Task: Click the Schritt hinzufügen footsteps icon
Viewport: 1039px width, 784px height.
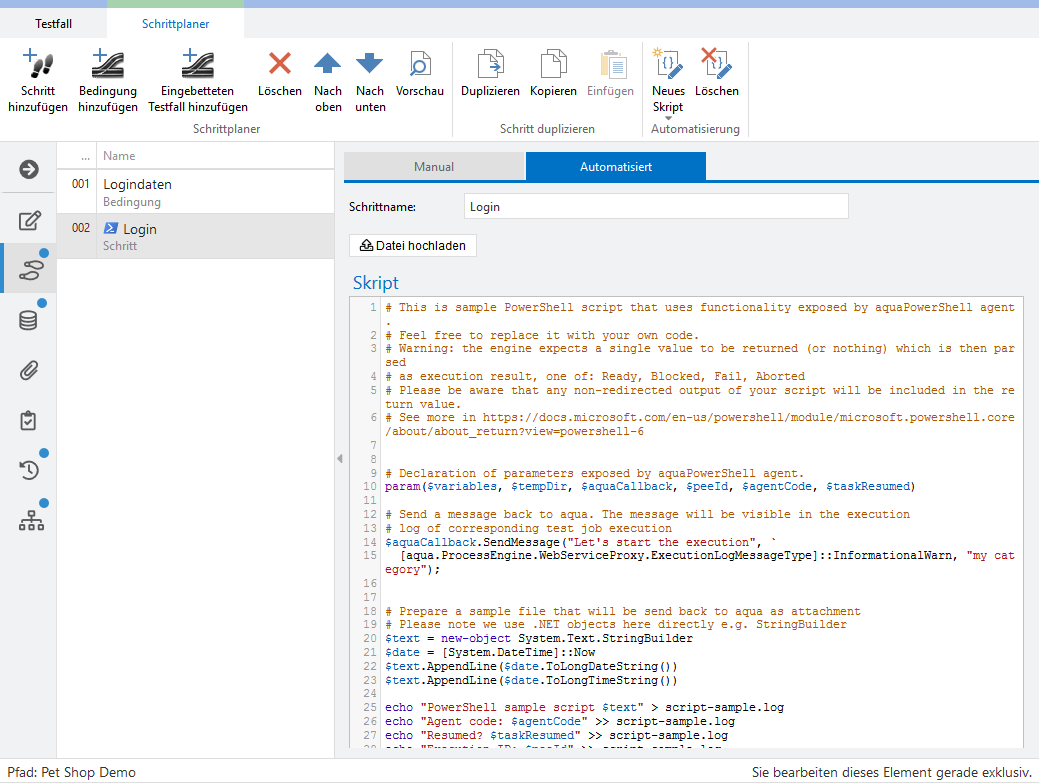Action: tap(38, 64)
